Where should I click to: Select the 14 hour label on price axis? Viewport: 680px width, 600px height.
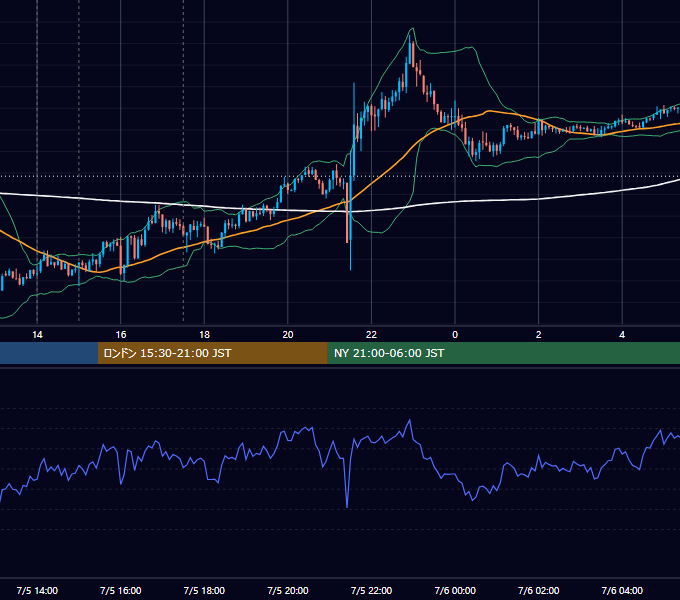[37, 335]
